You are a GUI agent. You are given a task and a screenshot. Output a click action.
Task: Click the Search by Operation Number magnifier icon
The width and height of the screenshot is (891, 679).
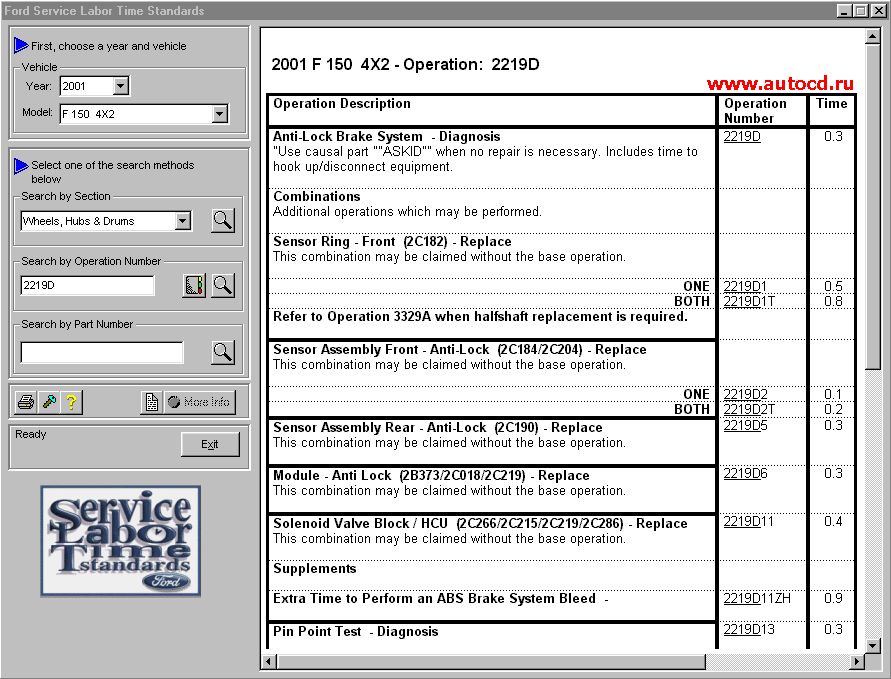tap(223, 285)
